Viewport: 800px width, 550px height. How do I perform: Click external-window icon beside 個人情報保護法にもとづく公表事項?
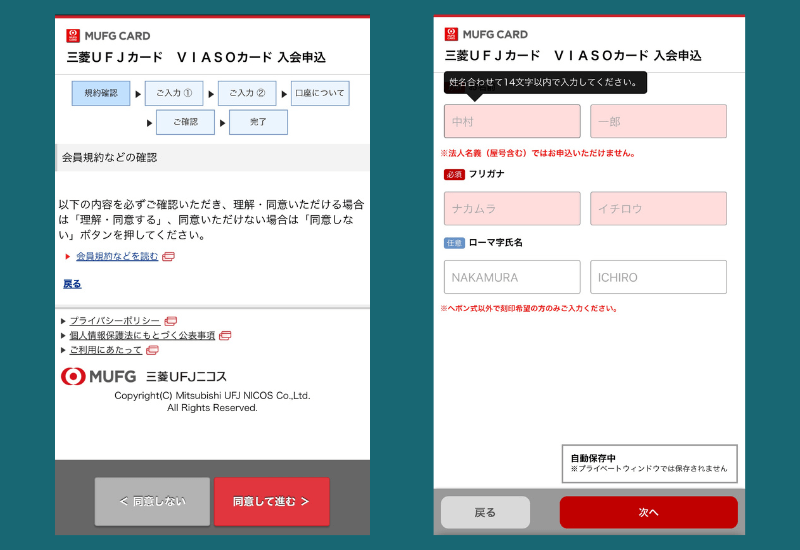[x=225, y=335]
